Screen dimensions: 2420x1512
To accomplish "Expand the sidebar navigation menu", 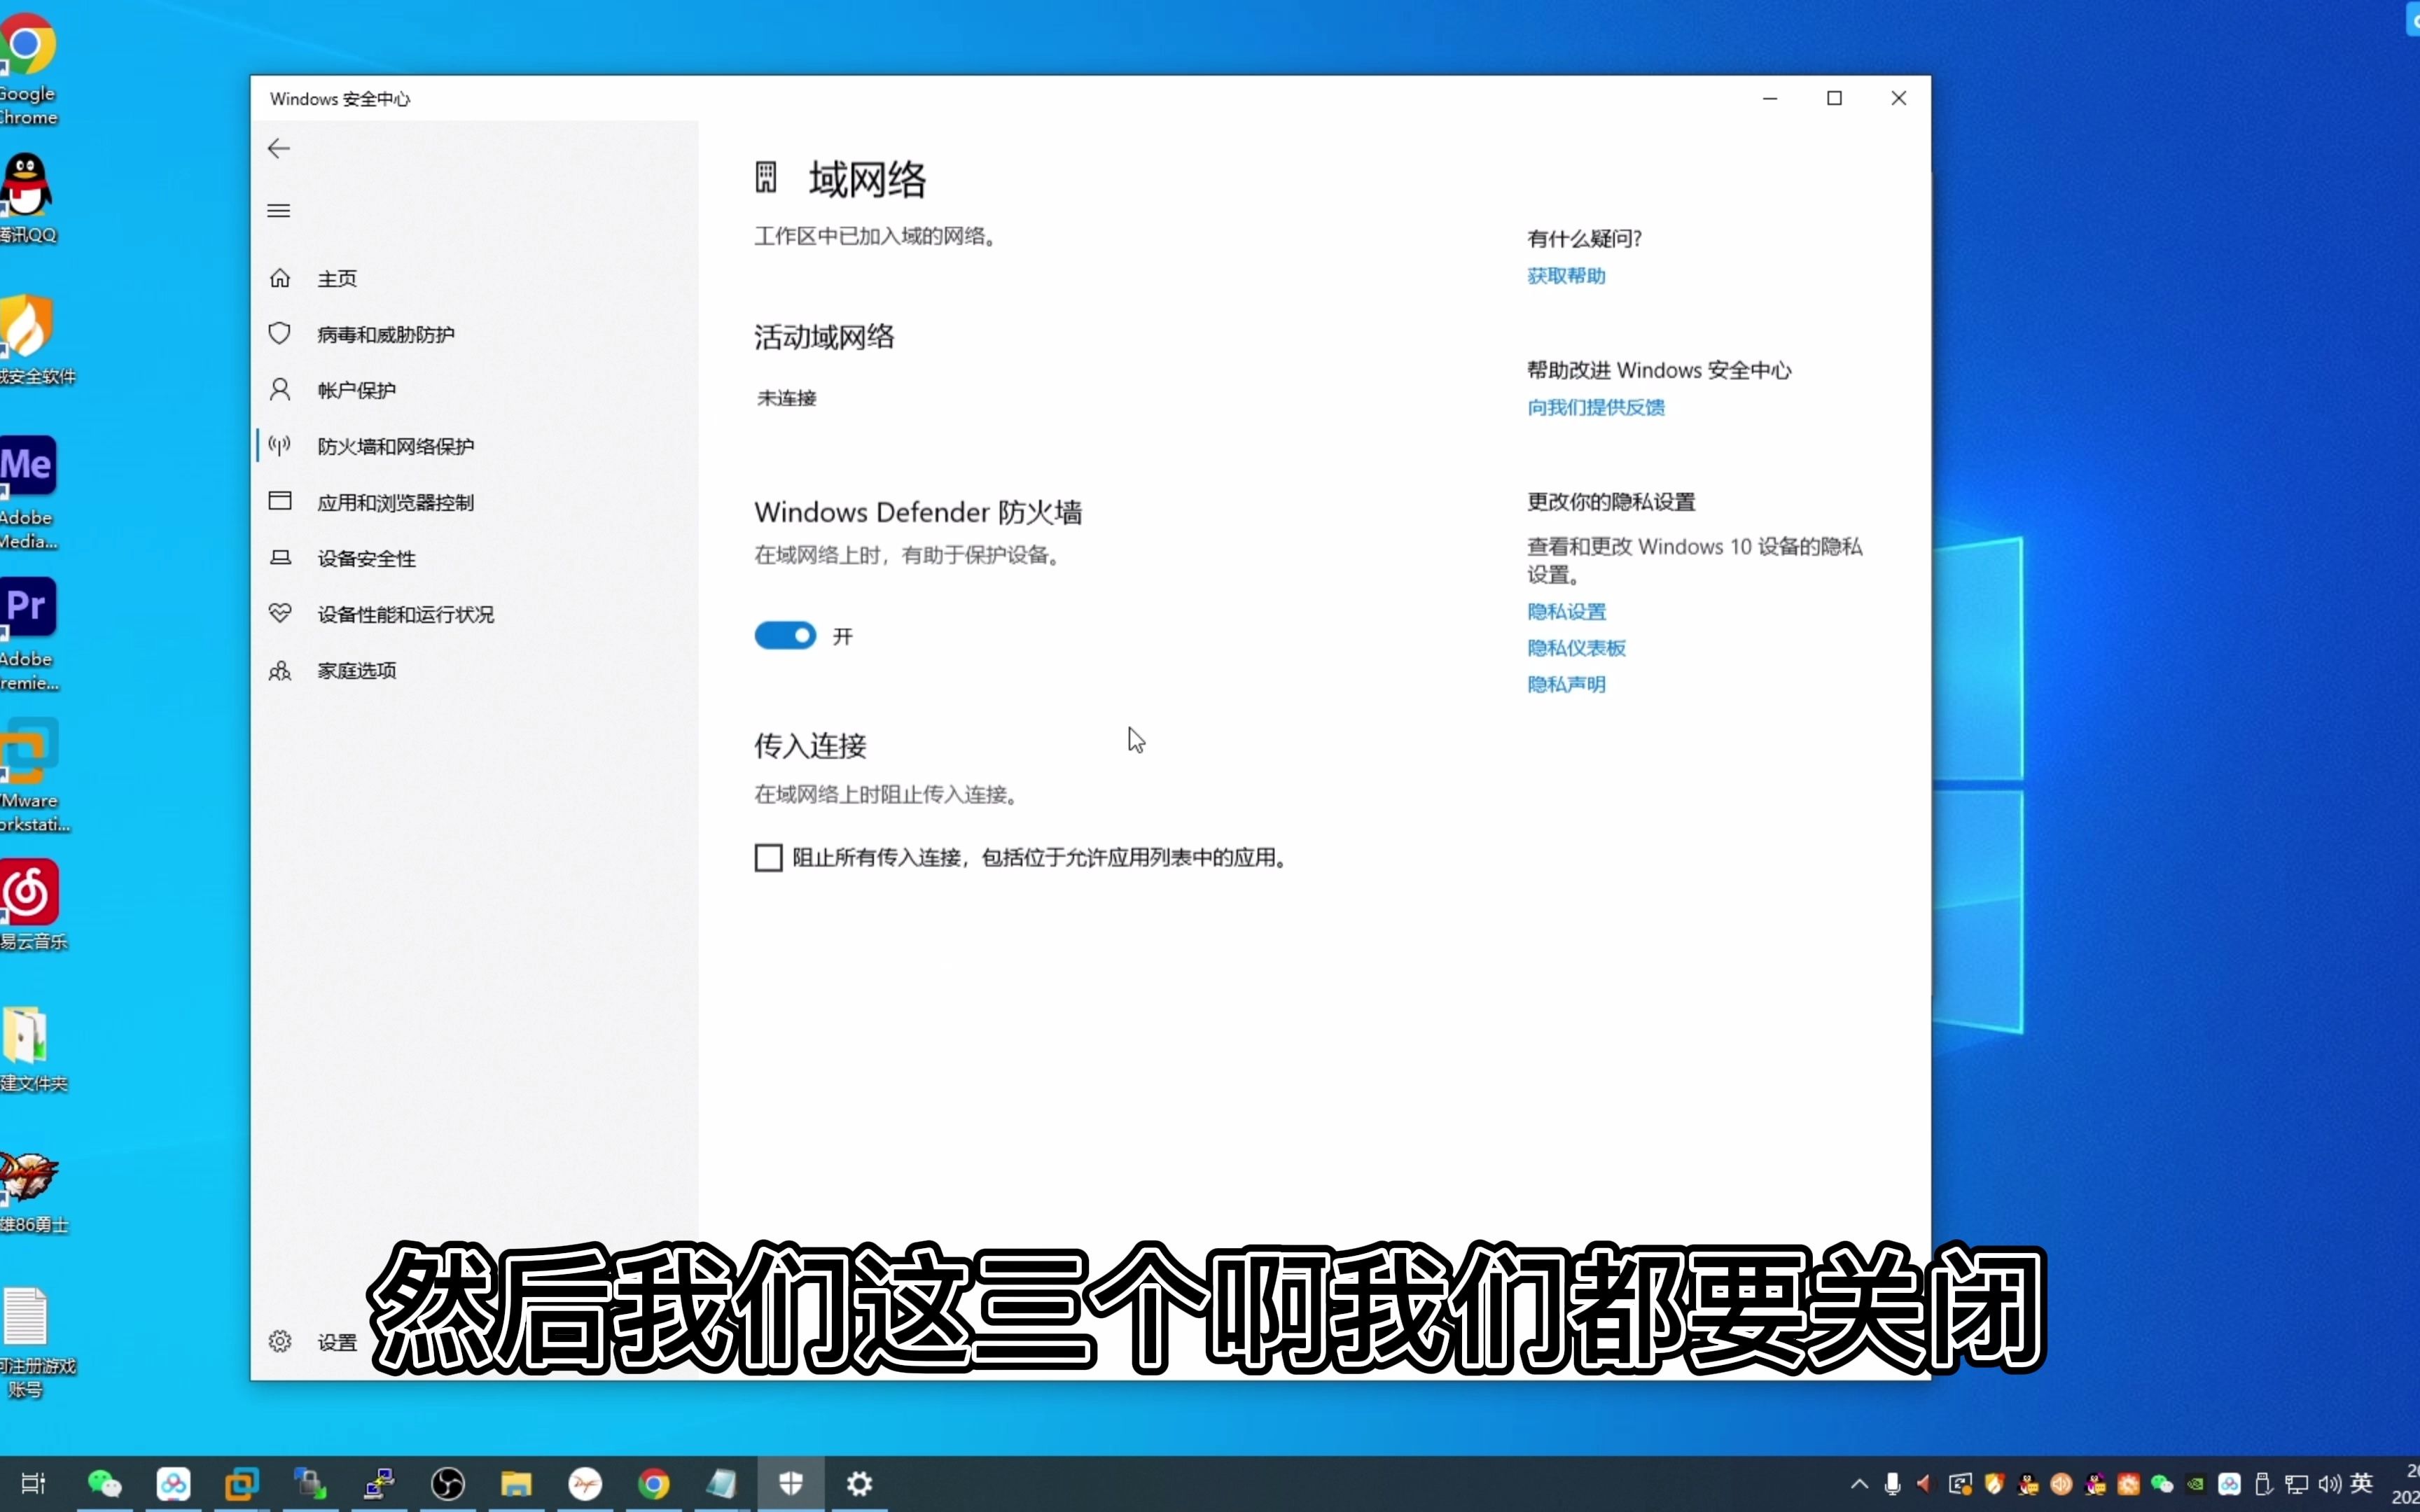I will pyautogui.click(x=279, y=211).
